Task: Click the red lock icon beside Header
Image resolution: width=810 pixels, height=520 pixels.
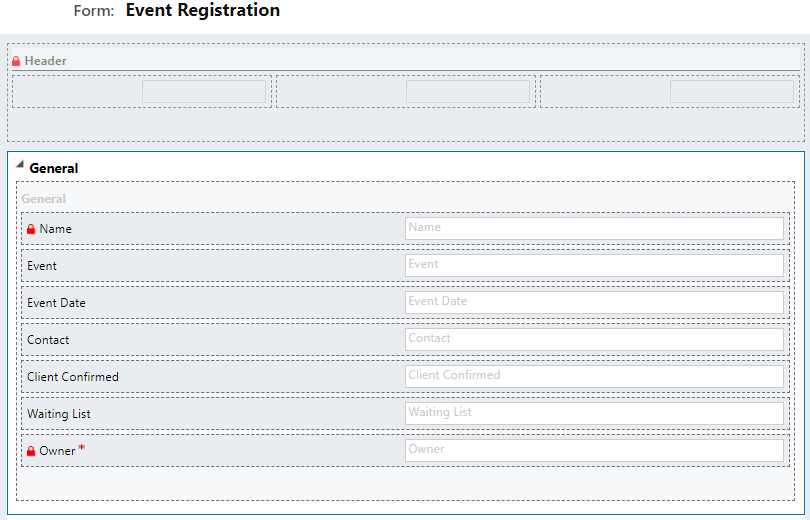Action: (x=16, y=61)
